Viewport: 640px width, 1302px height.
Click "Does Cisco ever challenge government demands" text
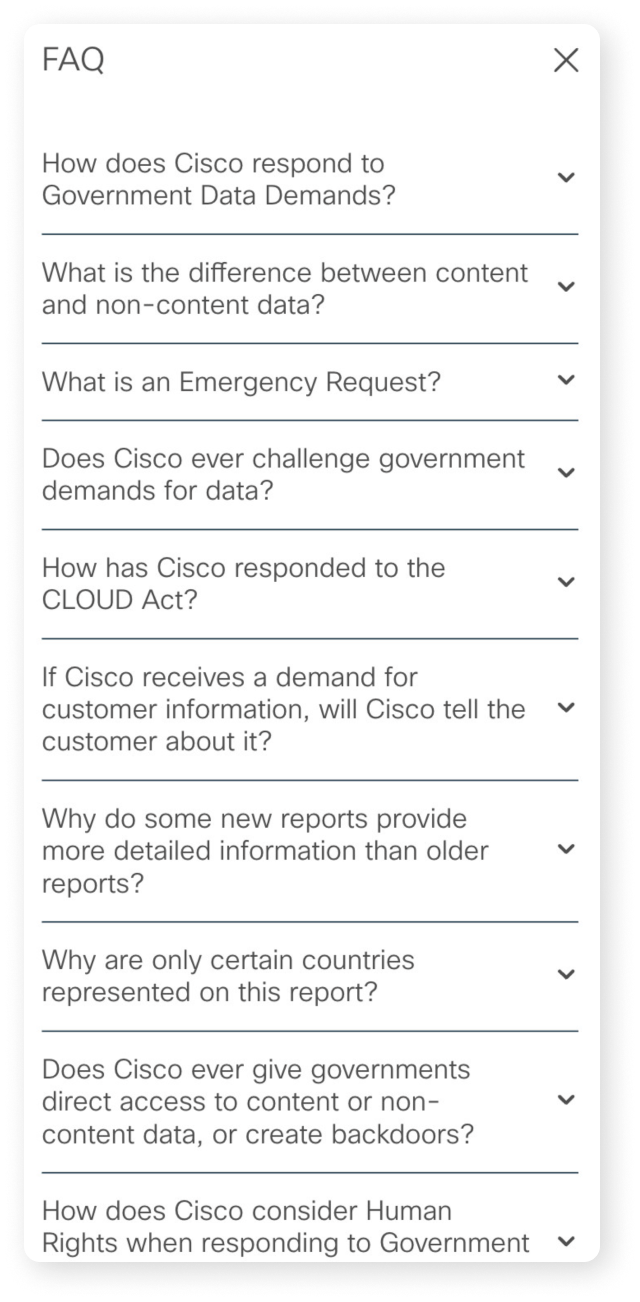click(283, 475)
